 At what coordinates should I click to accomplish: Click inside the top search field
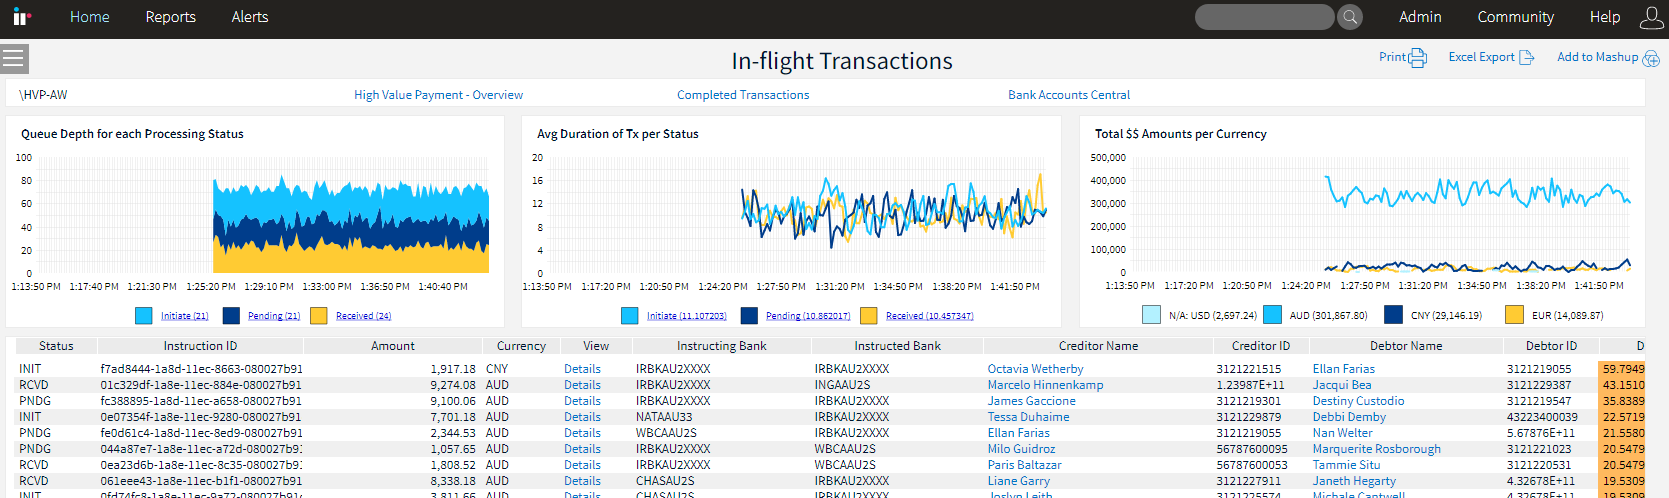1264,17
